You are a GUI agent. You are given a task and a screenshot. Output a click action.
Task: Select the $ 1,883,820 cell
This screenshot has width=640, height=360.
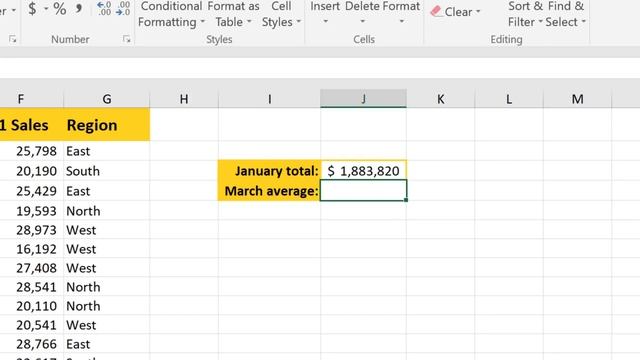click(363, 171)
